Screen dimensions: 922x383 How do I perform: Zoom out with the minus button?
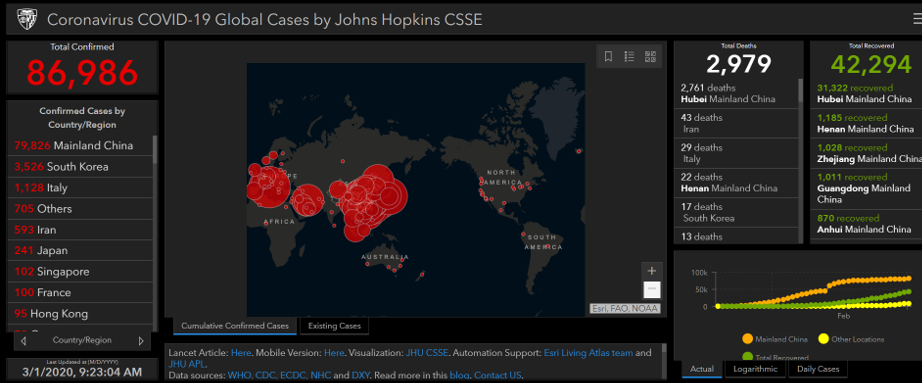(652, 289)
